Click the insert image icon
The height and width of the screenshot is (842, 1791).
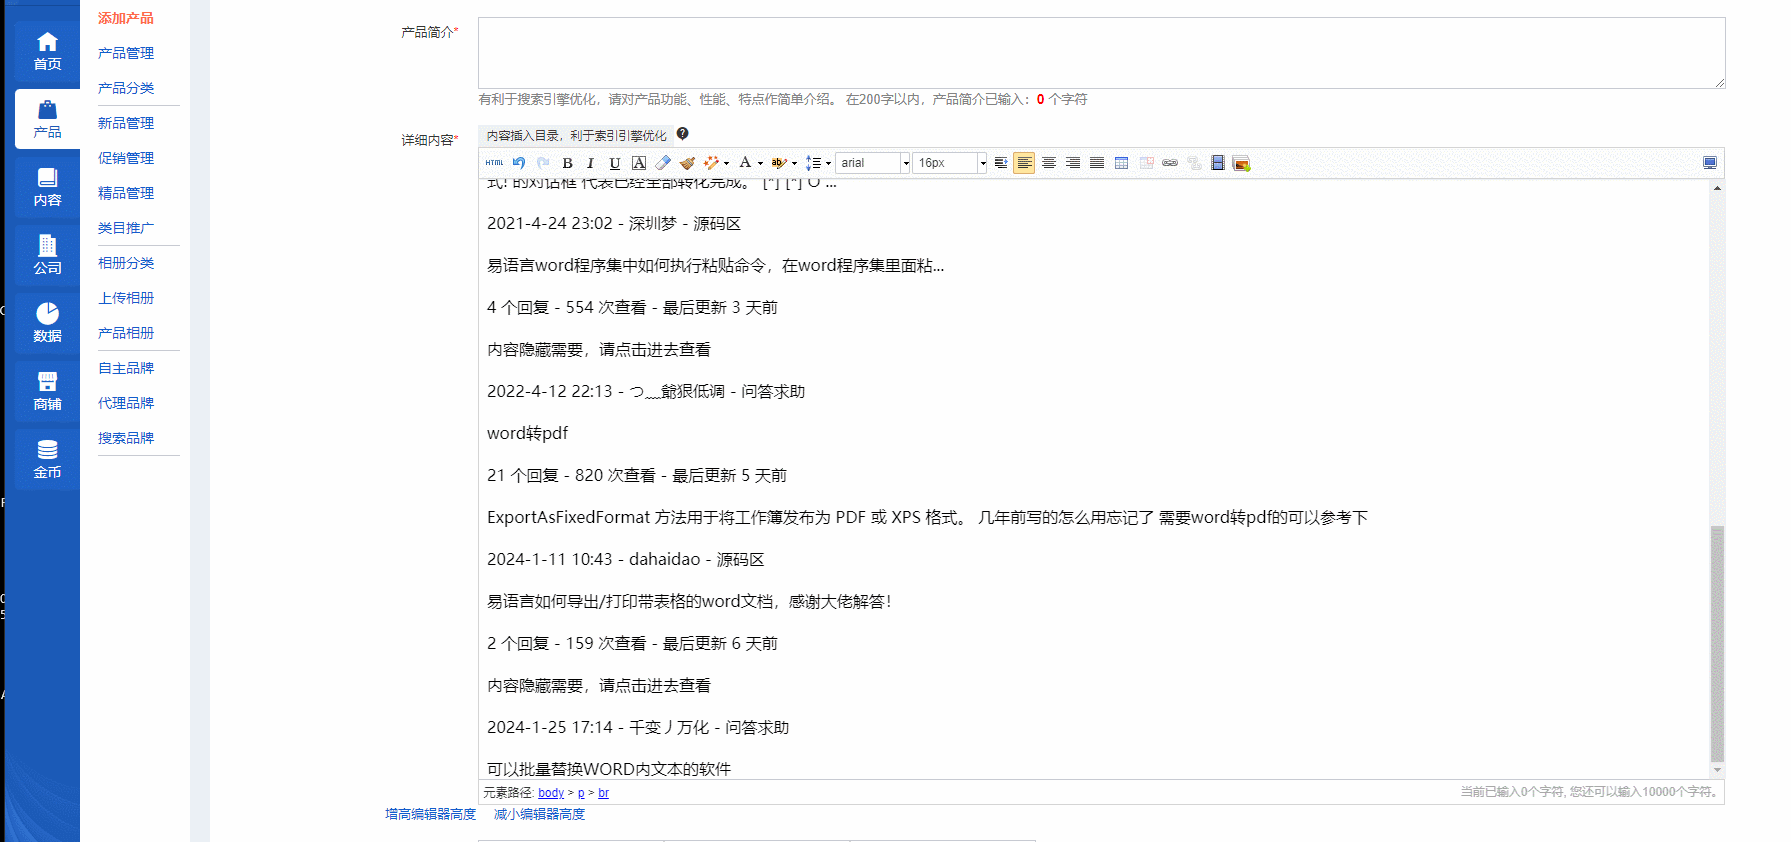coord(1241,163)
